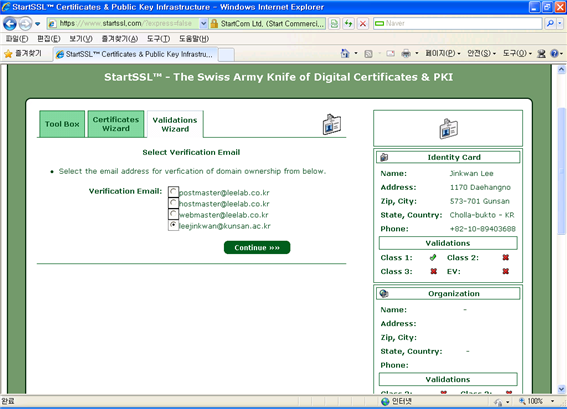Open the 안전(S) dropdown menu
The height and width of the screenshot is (409, 567).
[x=481, y=54]
